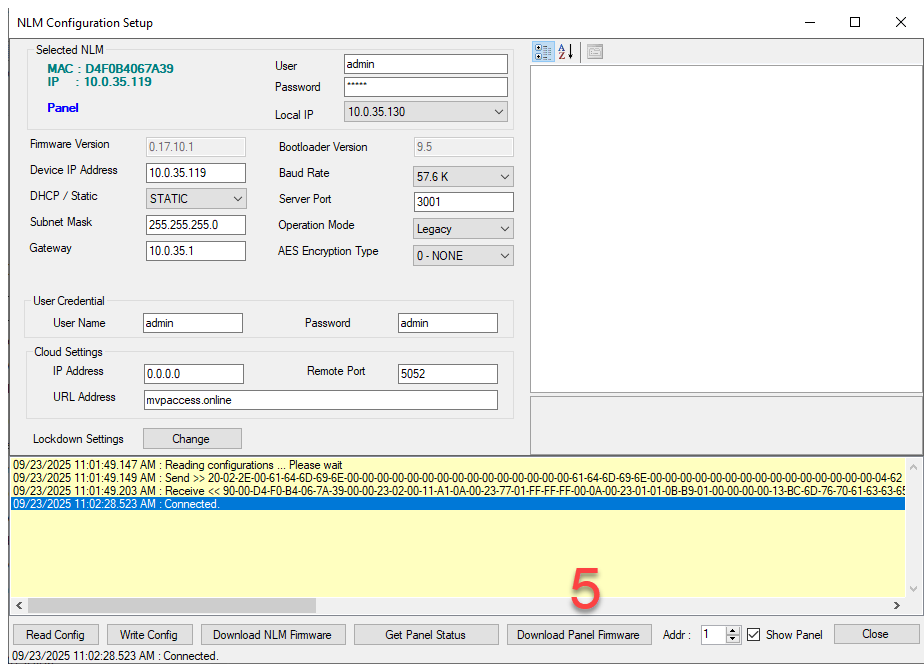Increase Addr value with up arrow
Screen dimensions: 924x664
733,630
